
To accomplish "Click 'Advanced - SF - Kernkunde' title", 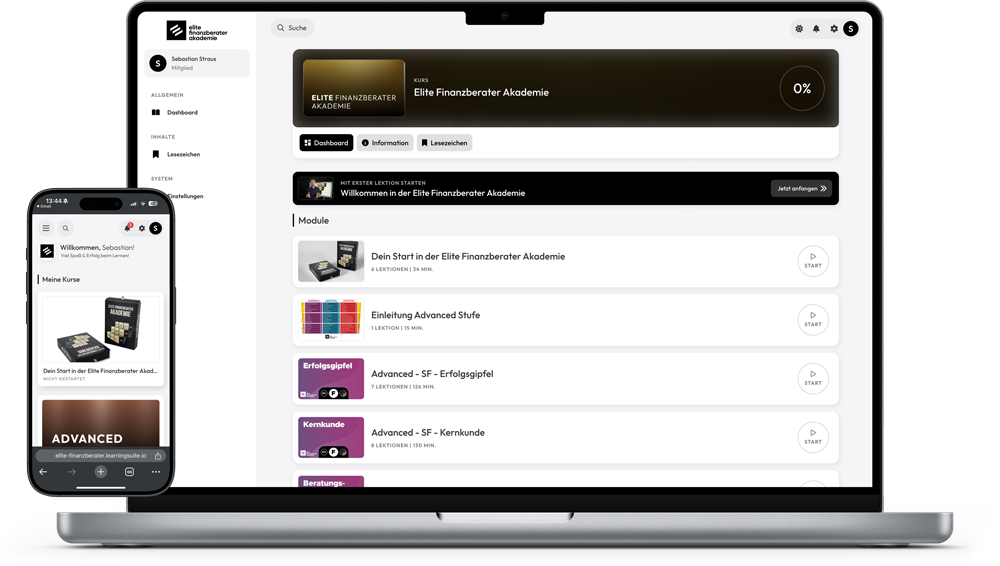I will tap(428, 433).
